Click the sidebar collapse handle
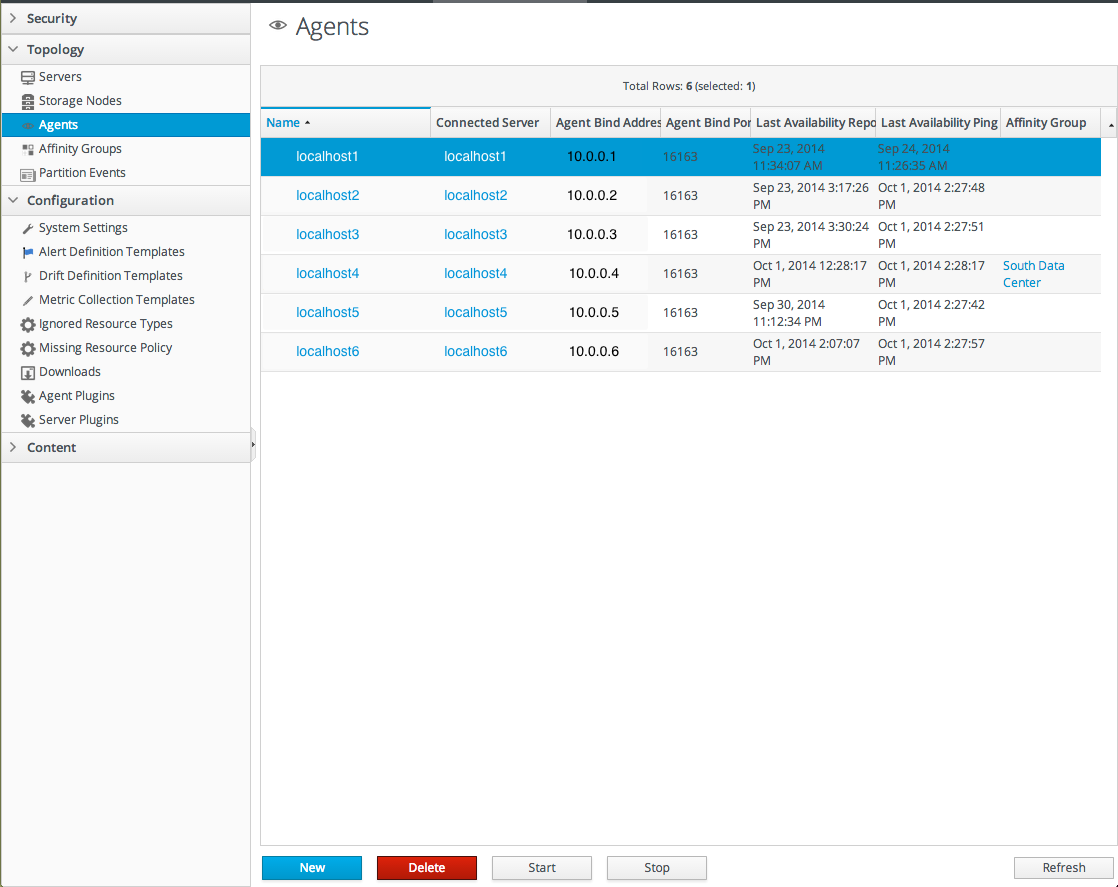The width and height of the screenshot is (1118, 887). point(253,444)
